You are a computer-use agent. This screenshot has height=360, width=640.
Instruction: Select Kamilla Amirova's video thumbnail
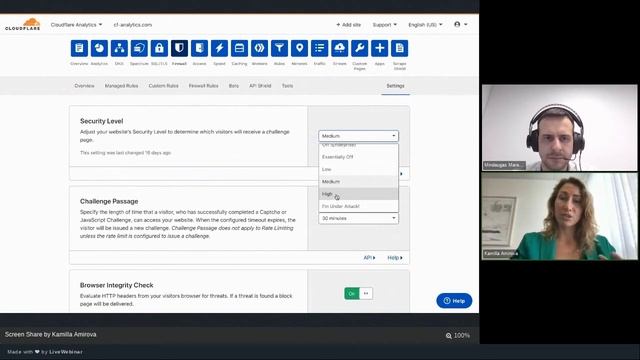560,216
